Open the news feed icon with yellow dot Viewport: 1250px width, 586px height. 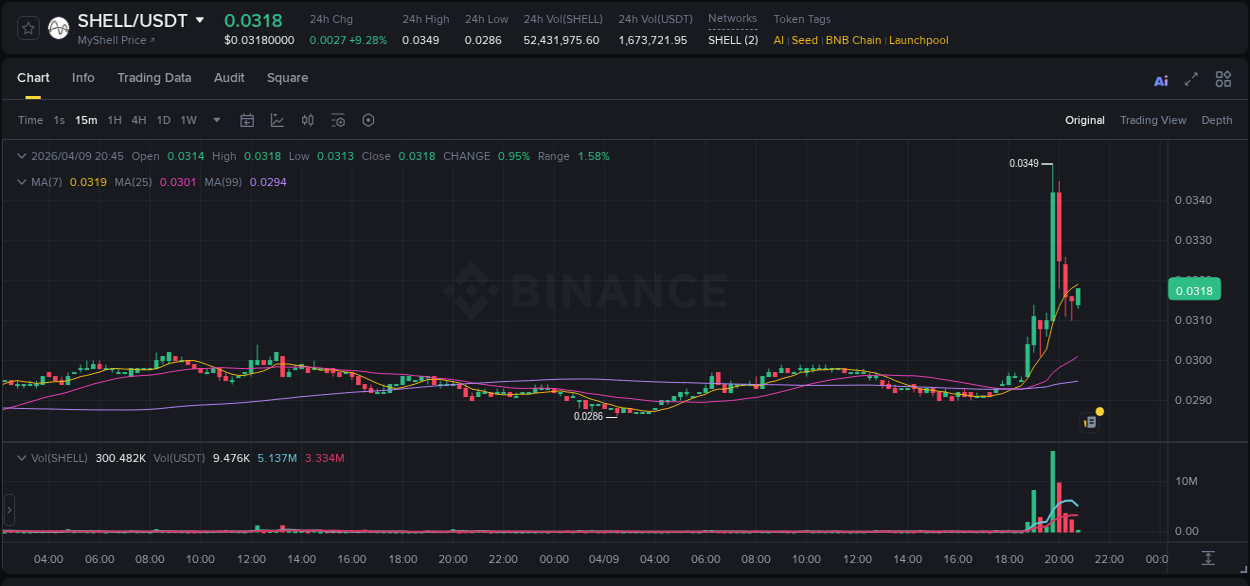point(1091,420)
